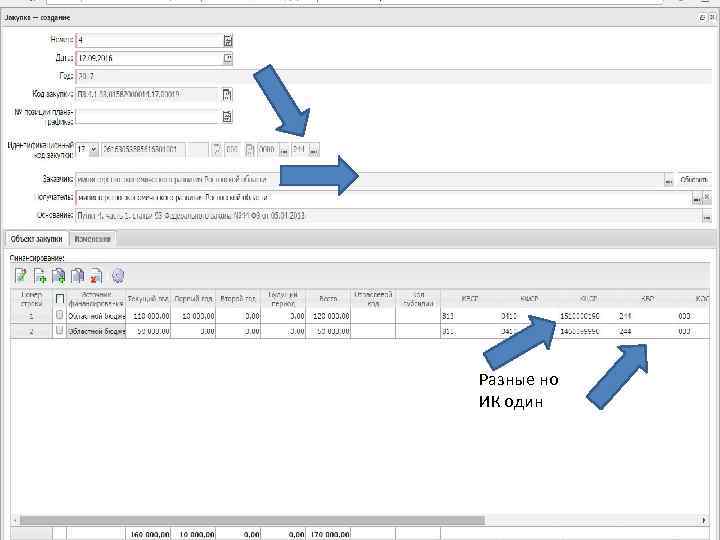The width and height of the screenshot is (720, 540).
Task: Click the add-with-copy icon in the Финансирование toolbar
Action: (58, 276)
